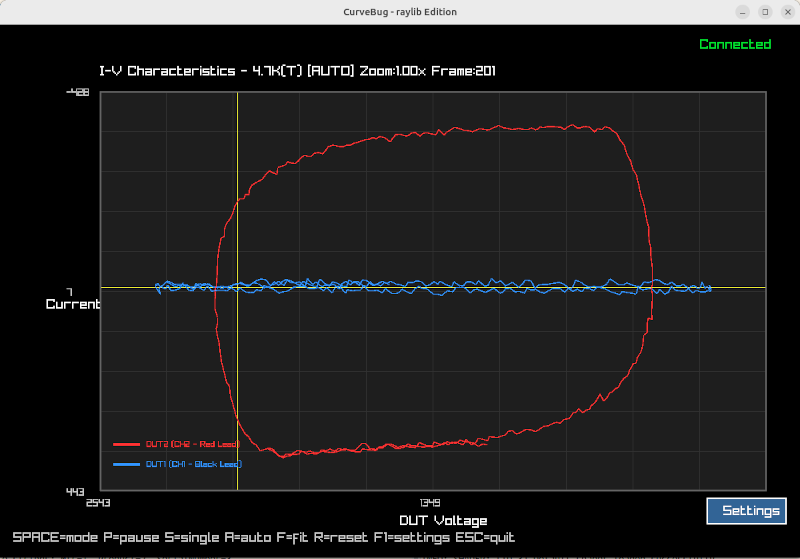Click the 2543 x-axis minimum value
Image resolution: width=800 pixels, height=559 pixels.
coord(99,502)
